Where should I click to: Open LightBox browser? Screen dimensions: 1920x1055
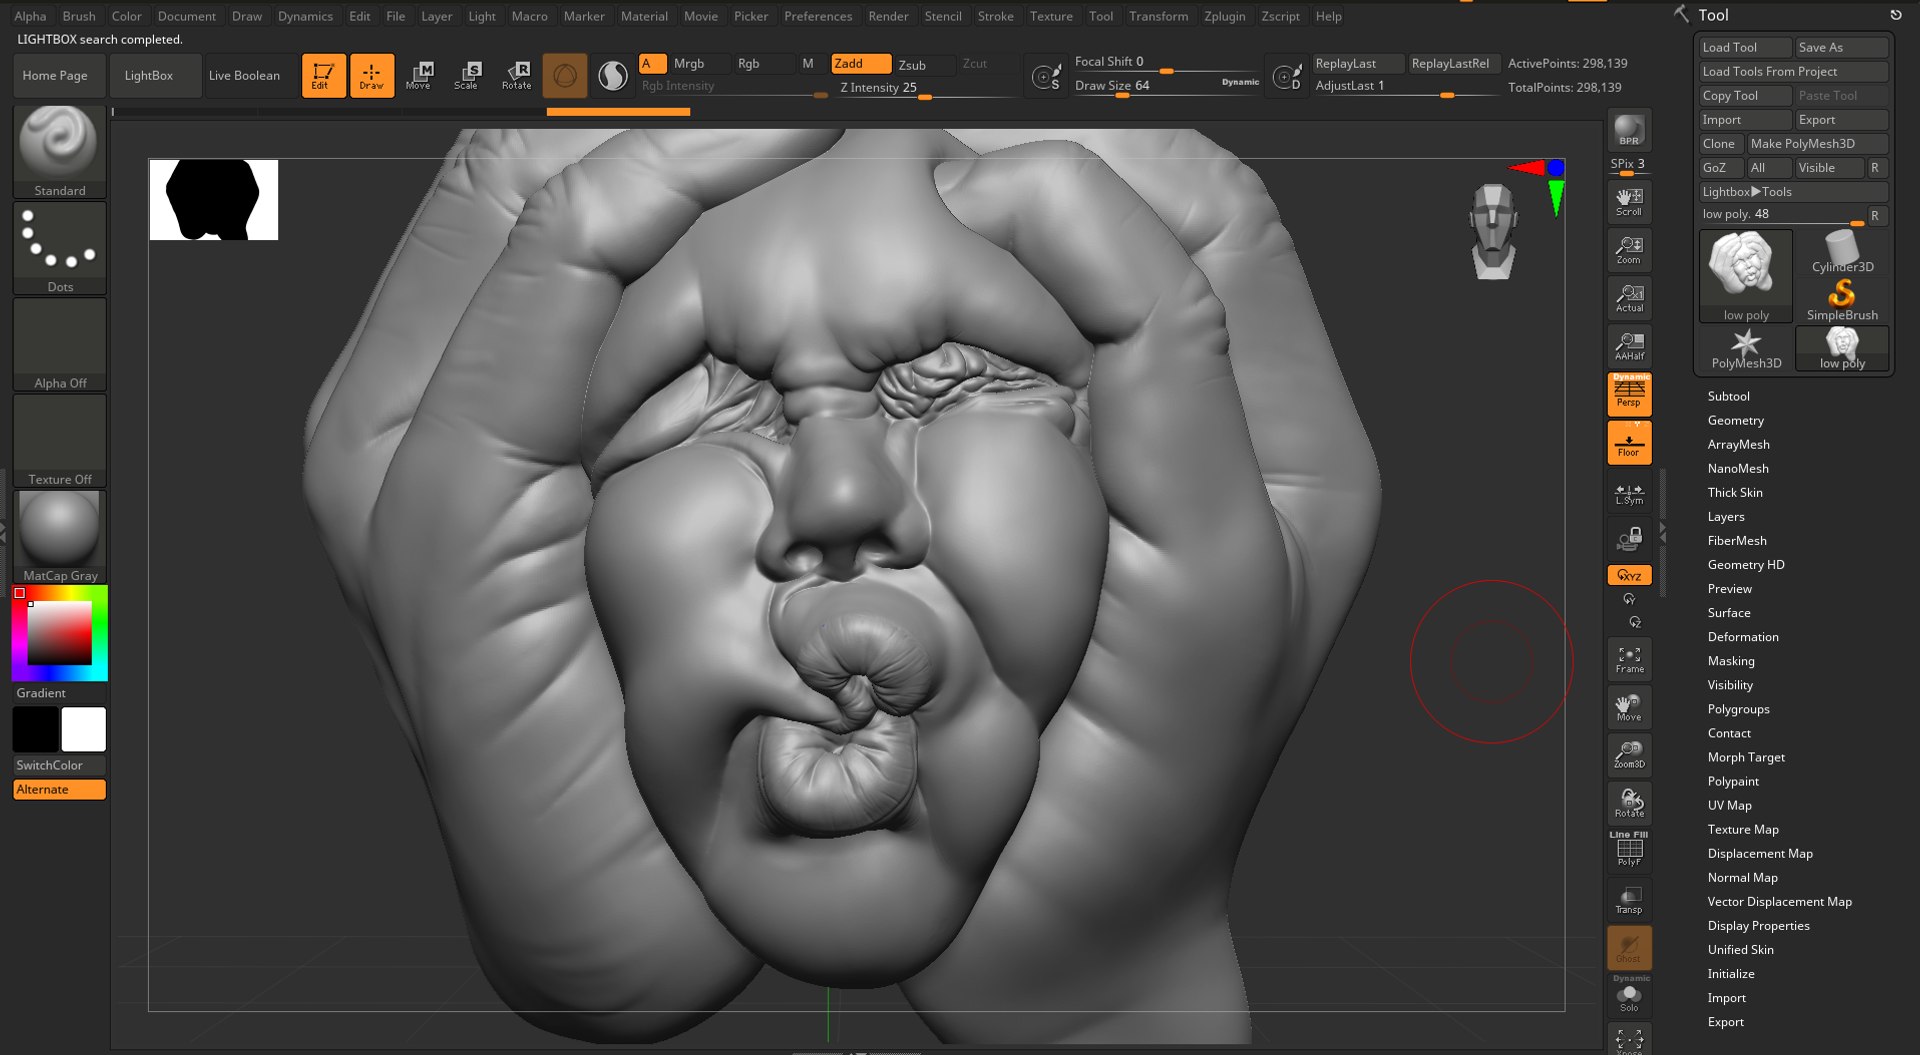coord(149,76)
